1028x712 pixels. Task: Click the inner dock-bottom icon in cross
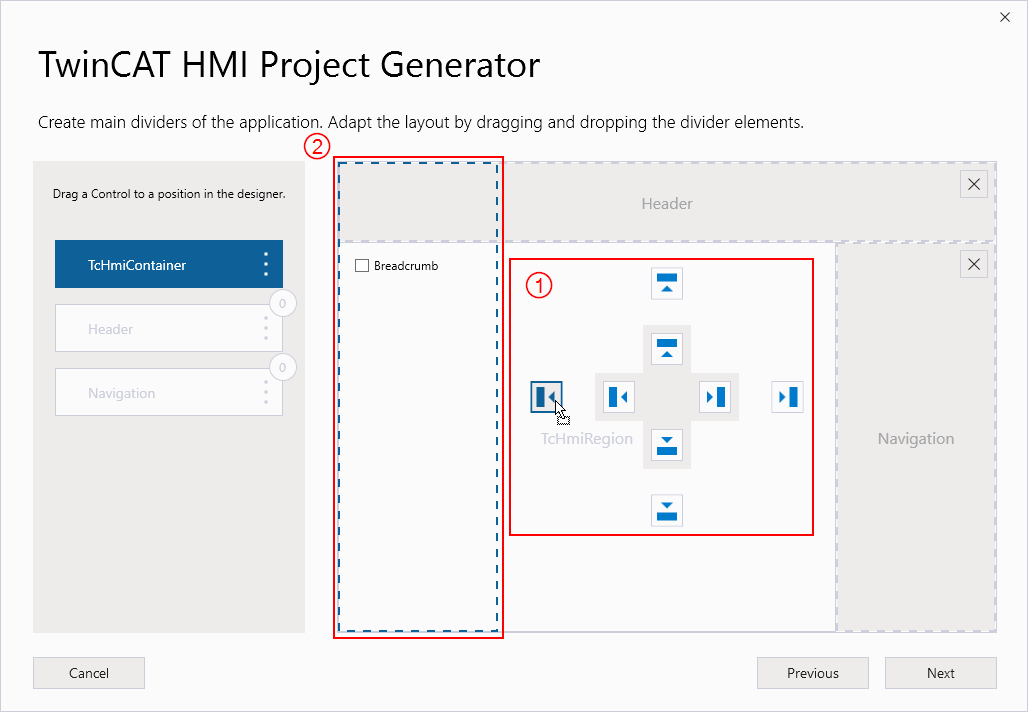667,445
